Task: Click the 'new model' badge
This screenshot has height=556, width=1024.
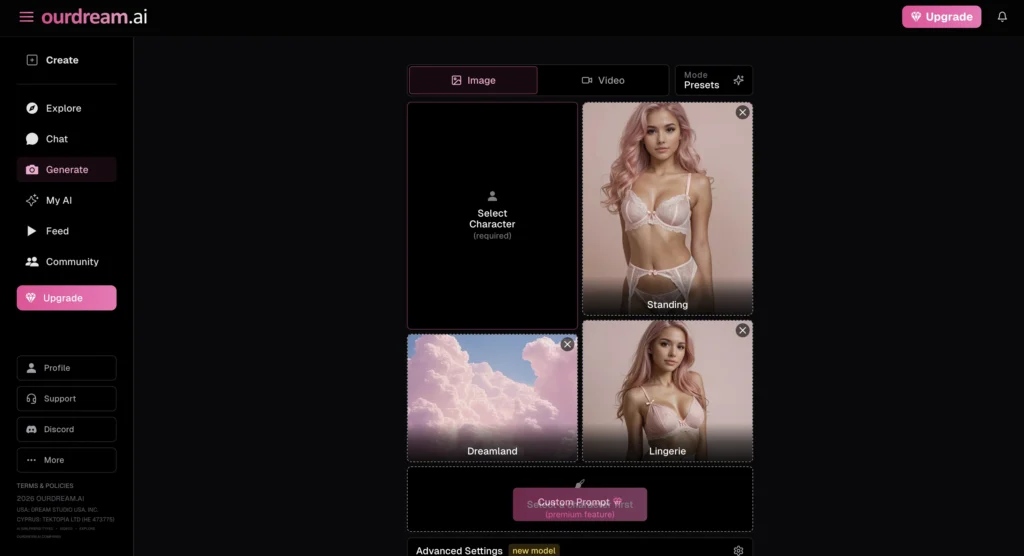Action: click(534, 551)
